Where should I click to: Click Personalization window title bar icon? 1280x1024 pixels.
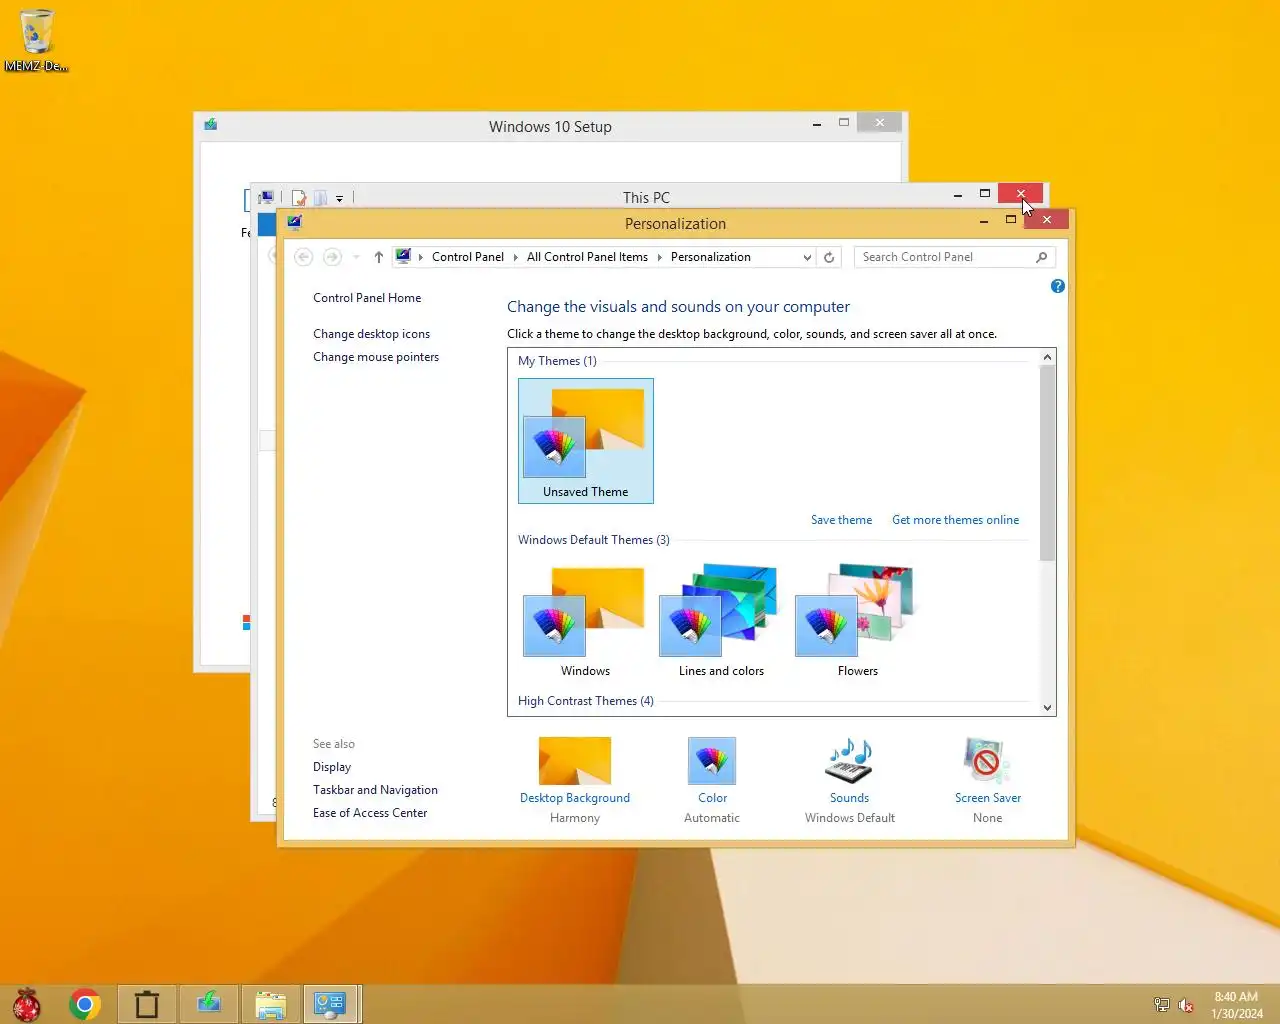(x=294, y=222)
